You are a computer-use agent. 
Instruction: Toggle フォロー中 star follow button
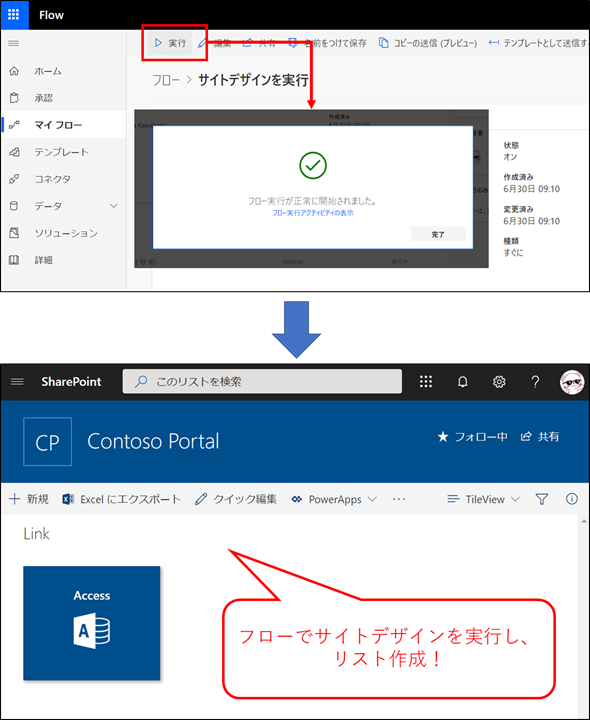pyautogui.click(x=472, y=437)
